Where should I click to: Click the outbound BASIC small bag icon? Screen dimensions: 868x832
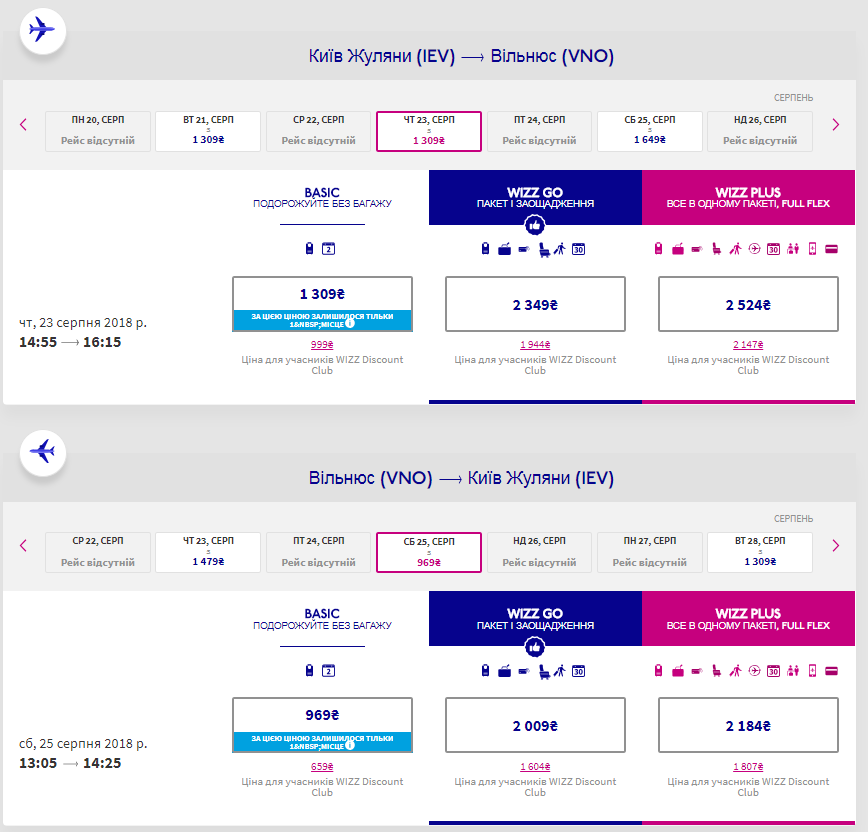pos(309,249)
